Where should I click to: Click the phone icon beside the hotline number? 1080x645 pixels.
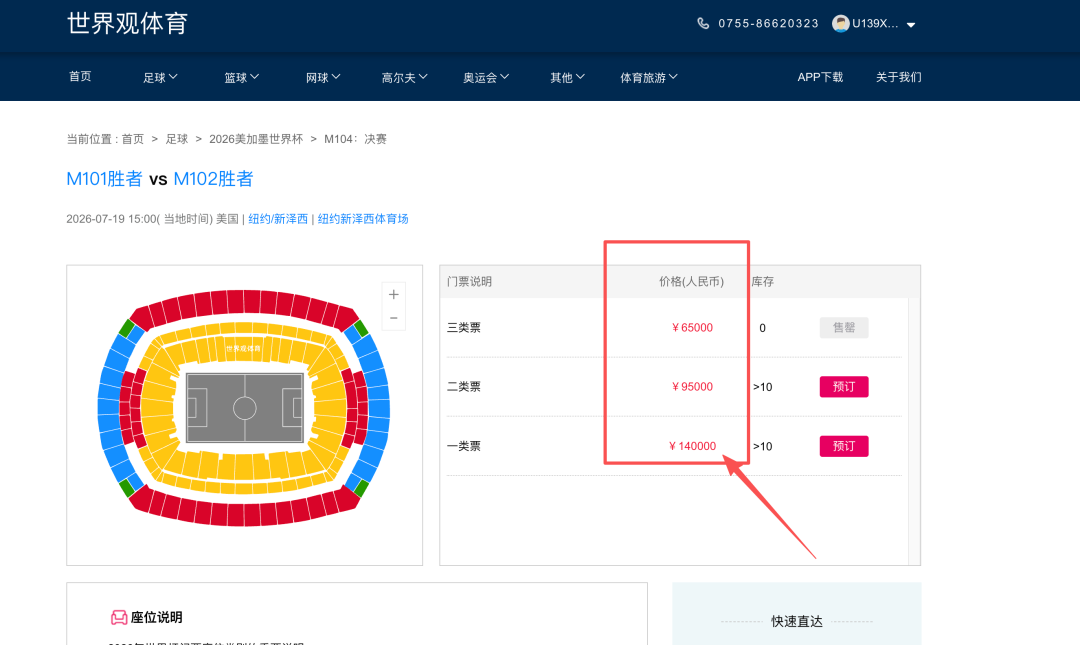click(x=703, y=23)
